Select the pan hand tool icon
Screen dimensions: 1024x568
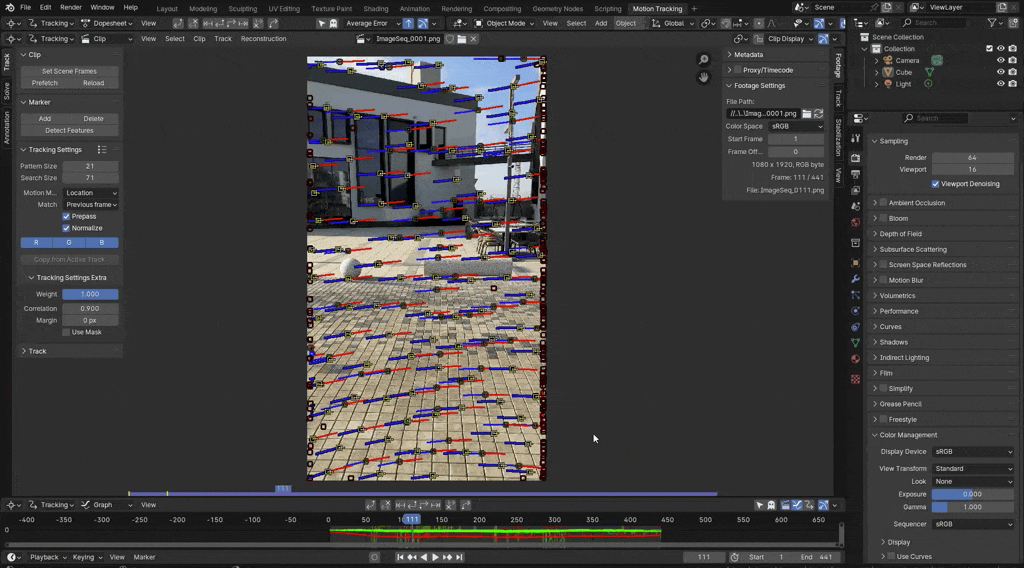[704, 77]
